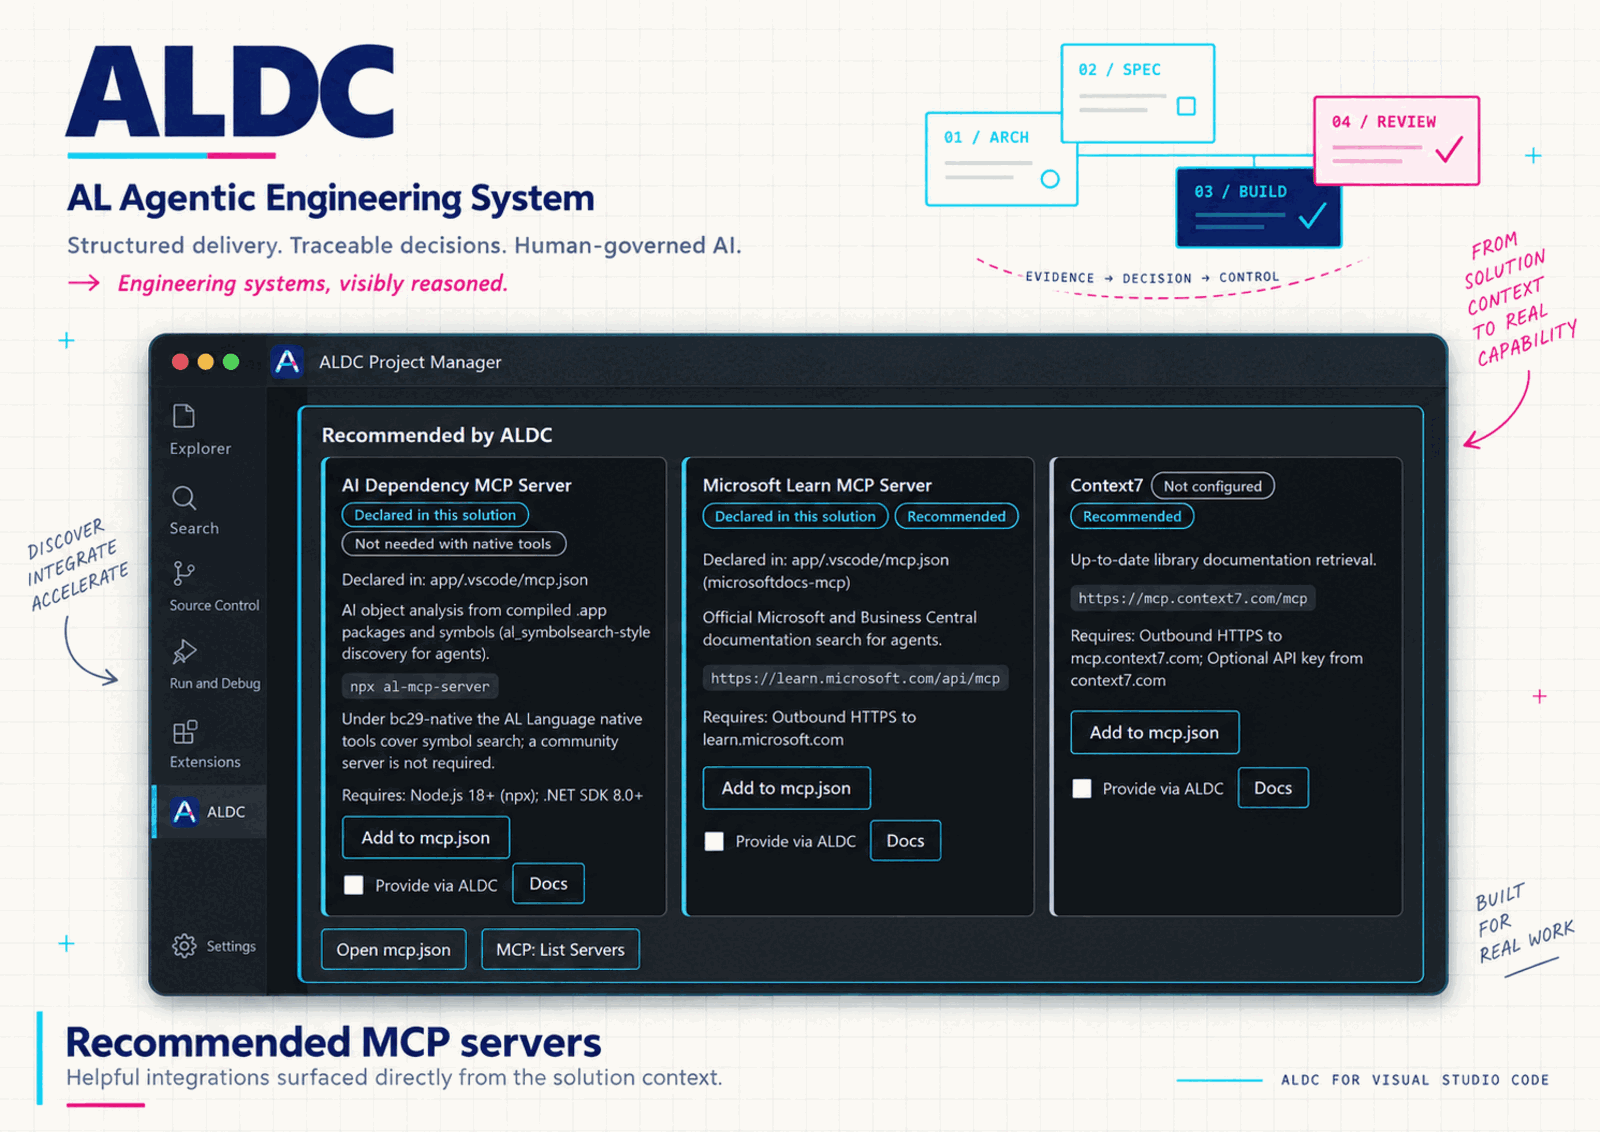Click the 'Requires: Node.js 18+' requirements line
This screenshot has width=1600, height=1132.
492,795
